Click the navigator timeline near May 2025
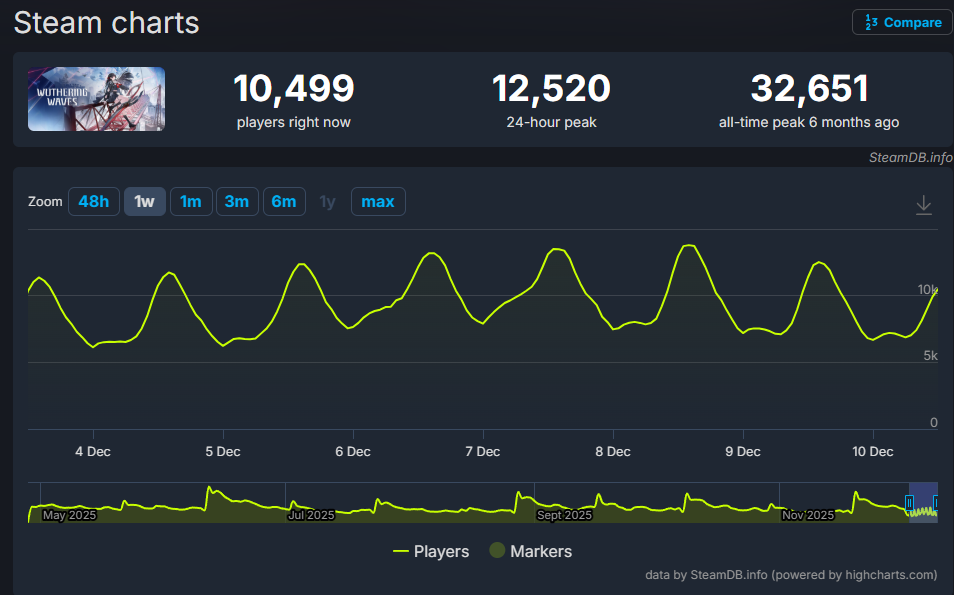 click(x=69, y=515)
